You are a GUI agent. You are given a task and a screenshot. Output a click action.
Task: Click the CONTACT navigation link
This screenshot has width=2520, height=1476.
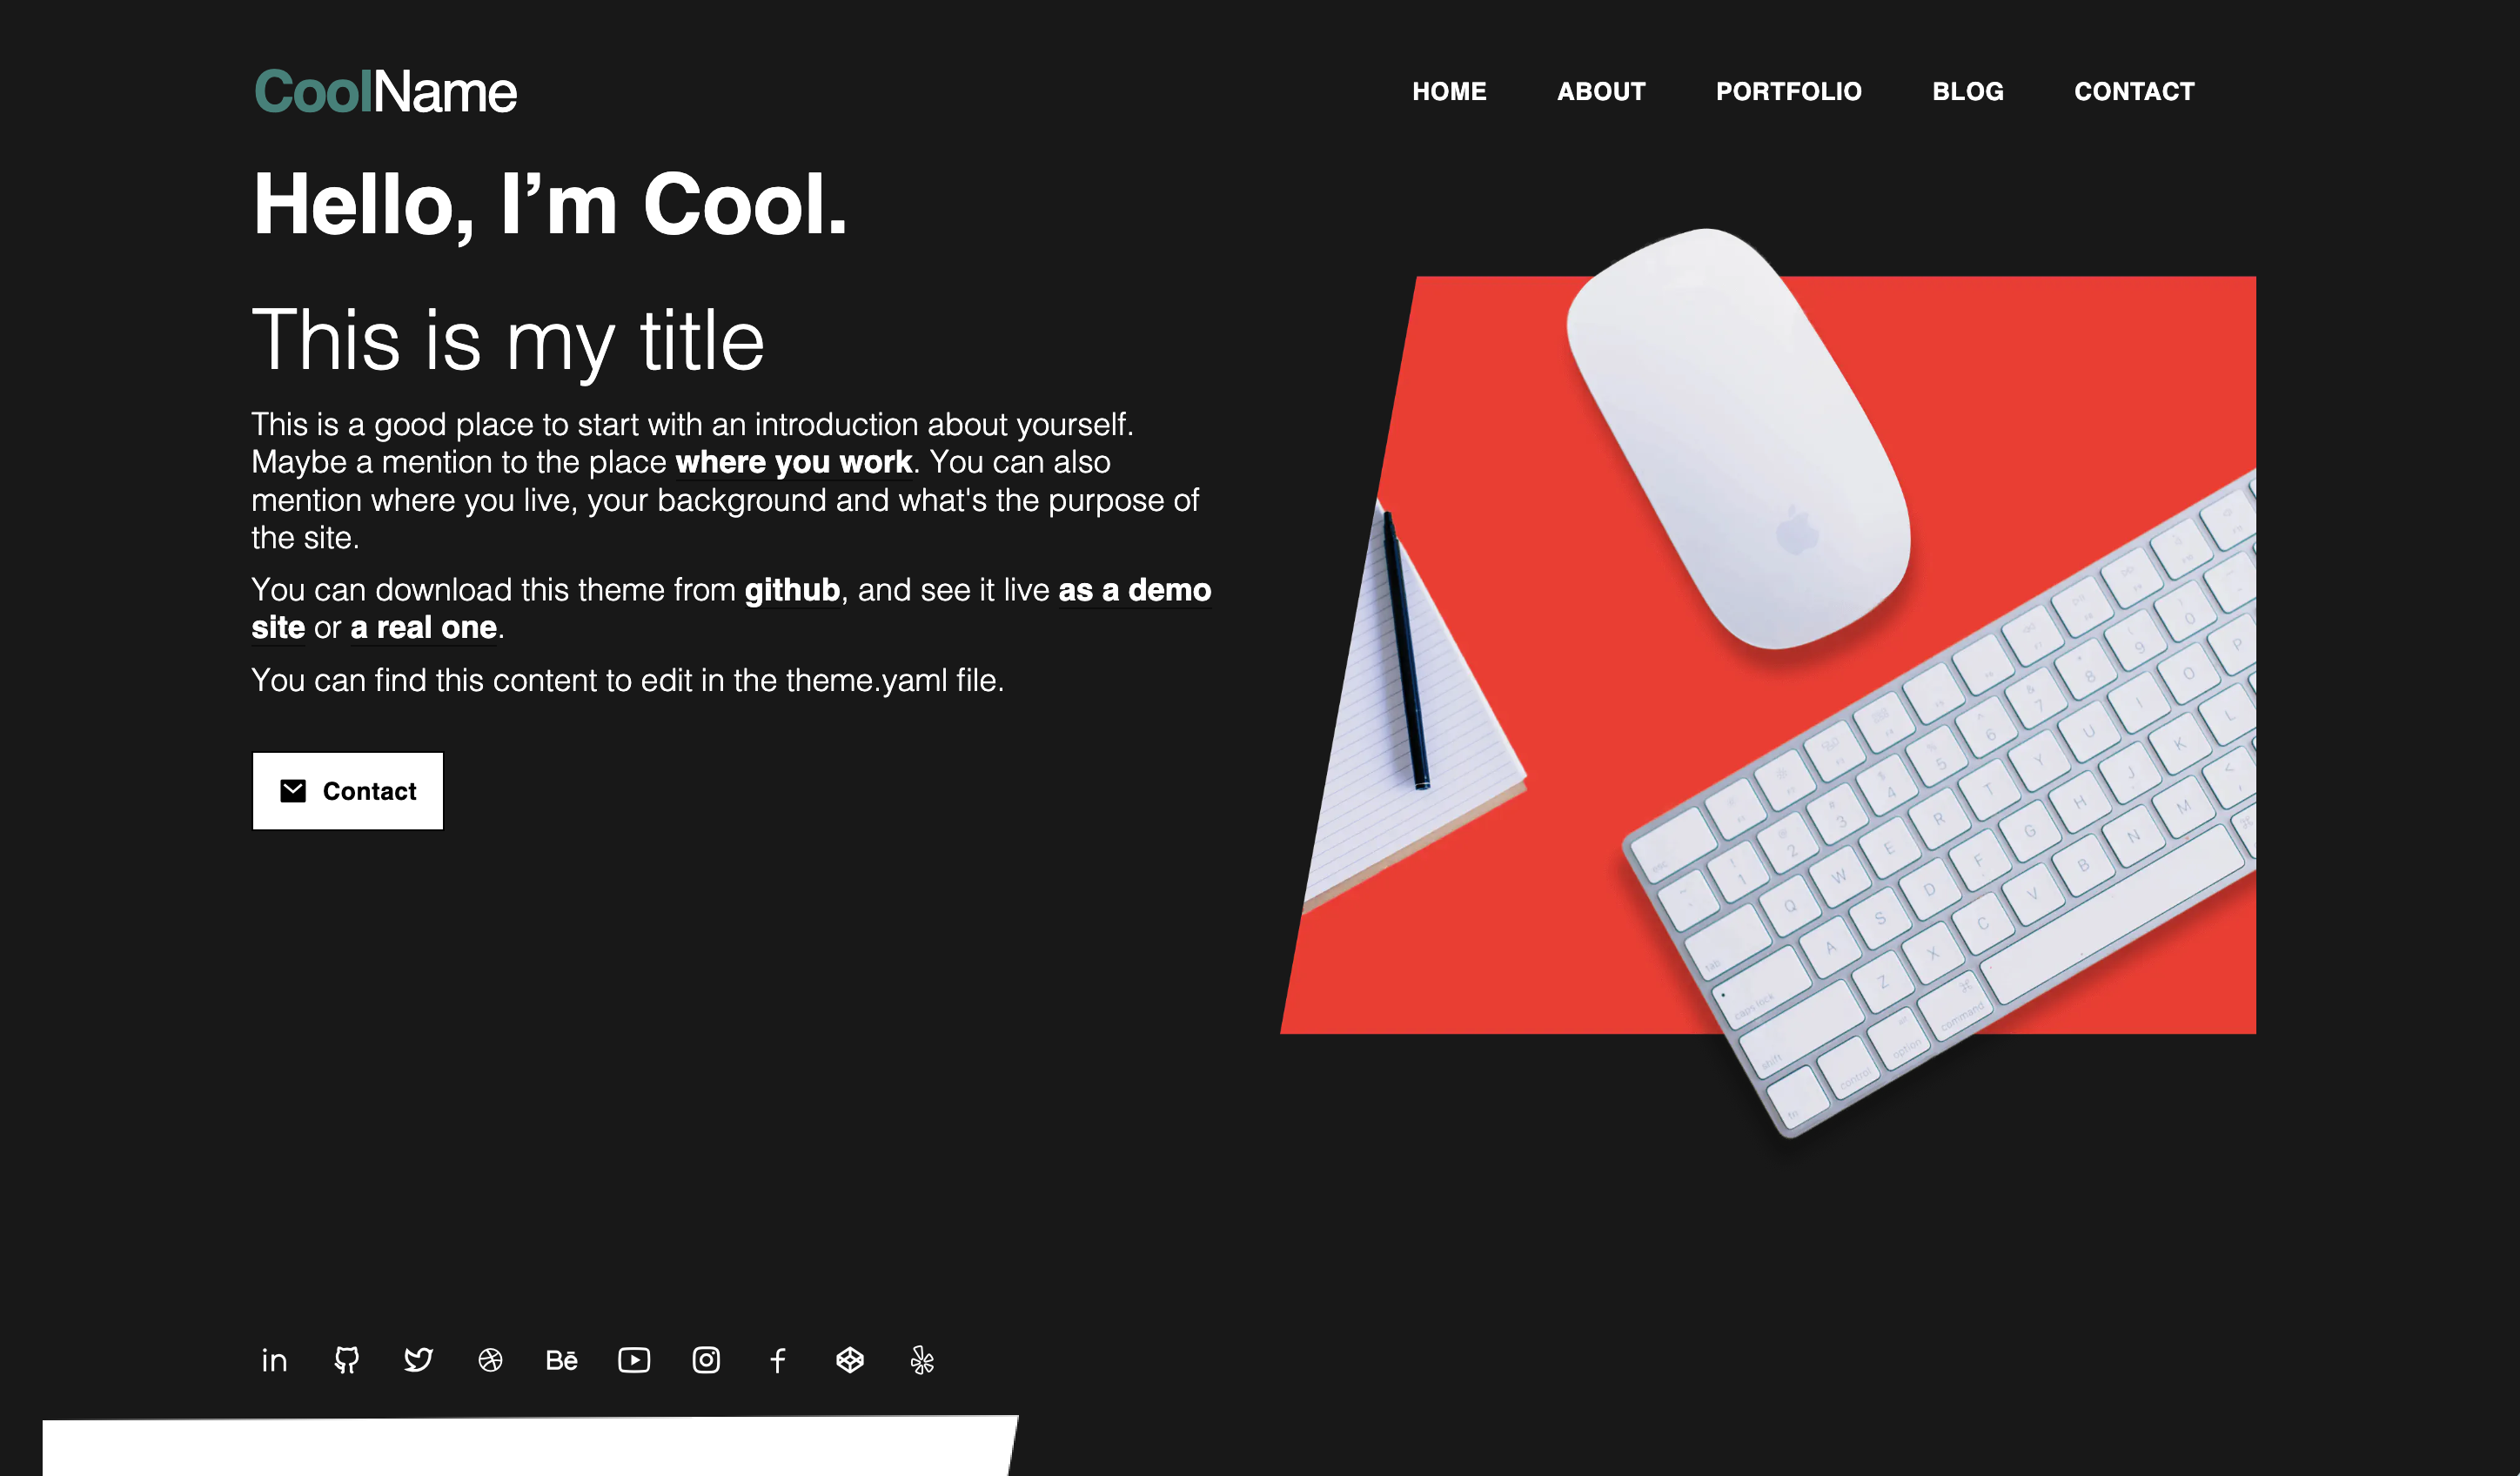click(2135, 91)
